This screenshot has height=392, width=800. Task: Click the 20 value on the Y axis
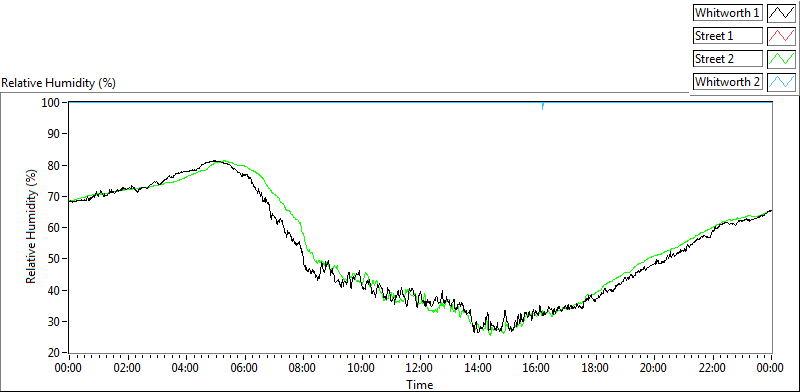pyautogui.click(x=55, y=353)
